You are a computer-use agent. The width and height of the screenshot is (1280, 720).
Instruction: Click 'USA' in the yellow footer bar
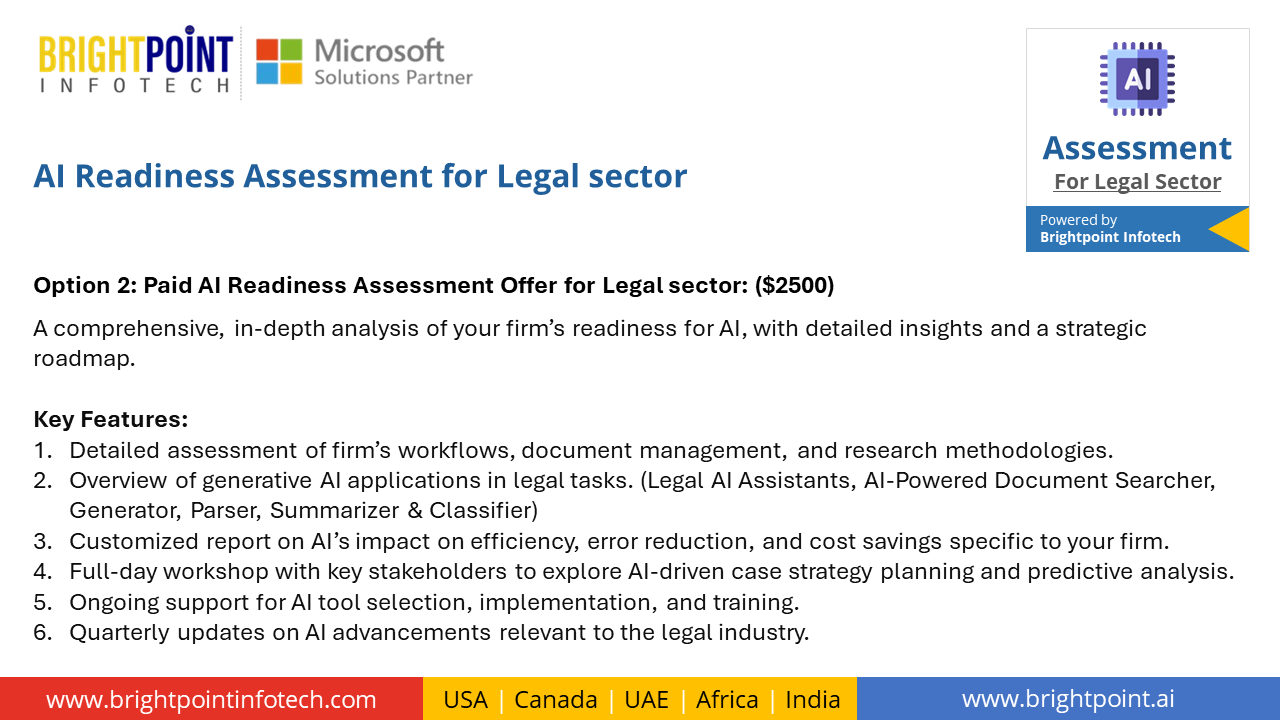pyautogui.click(x=465, y=699)
